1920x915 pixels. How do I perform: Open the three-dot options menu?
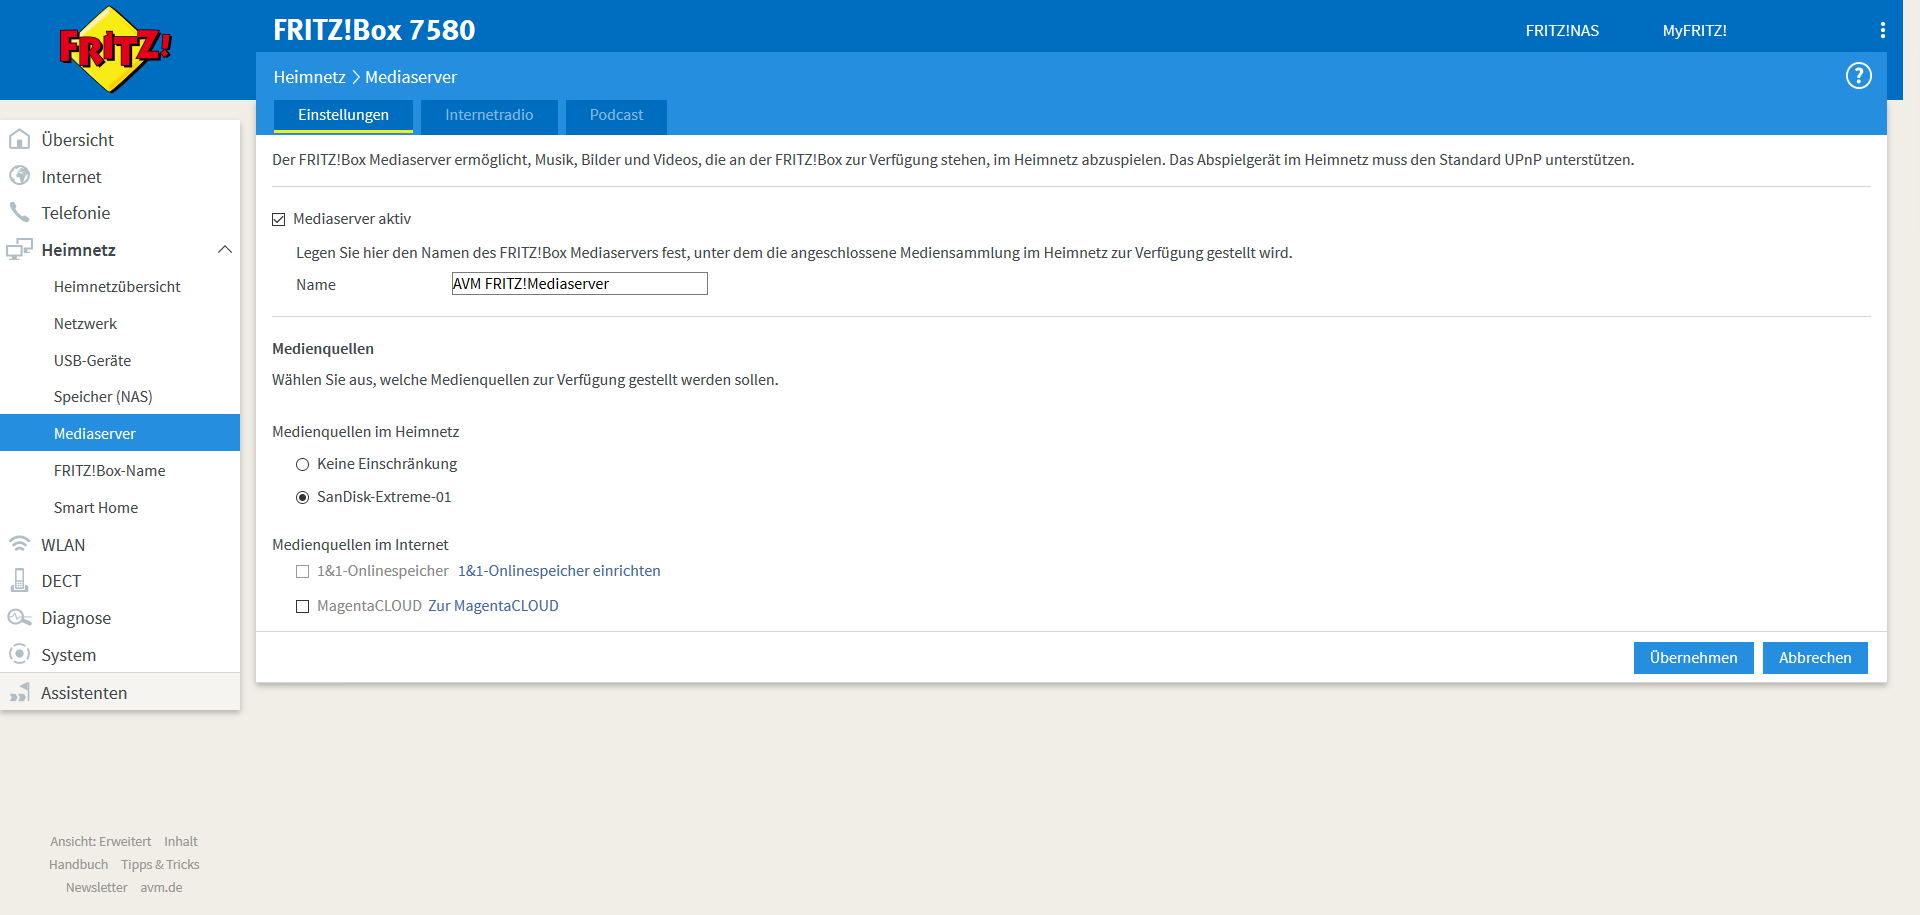(x=1882, y=30)
